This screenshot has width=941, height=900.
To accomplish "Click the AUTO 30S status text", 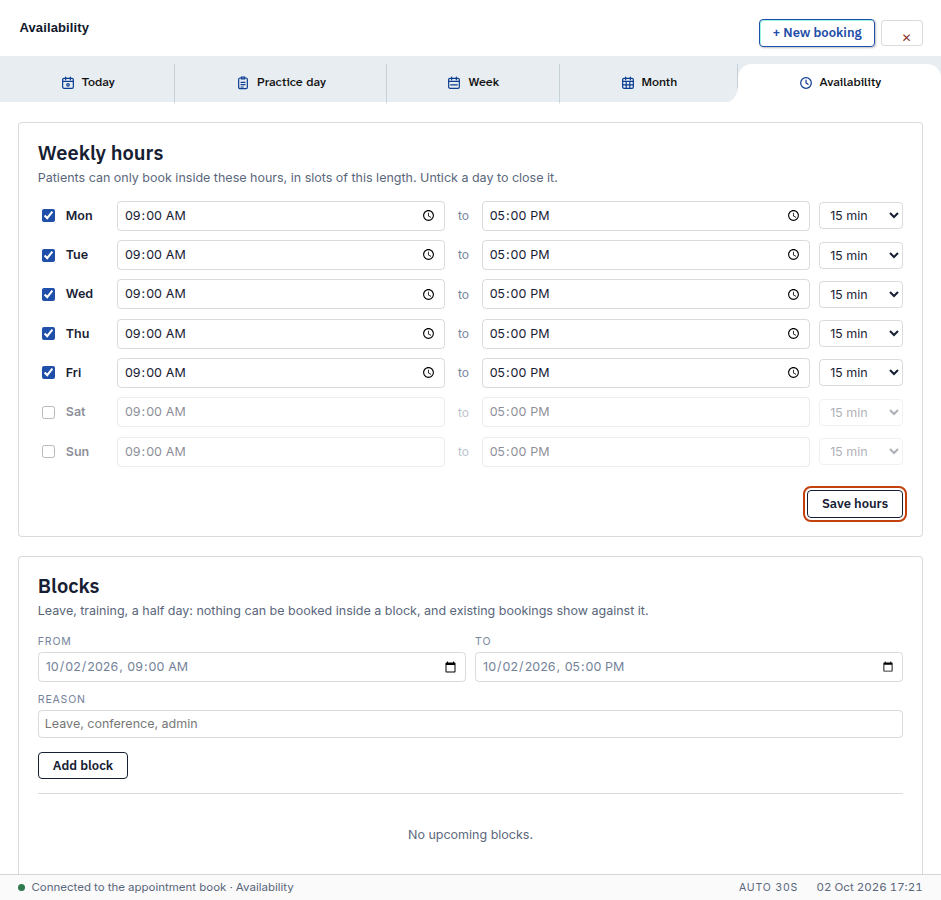I will (x=768, y=887).
